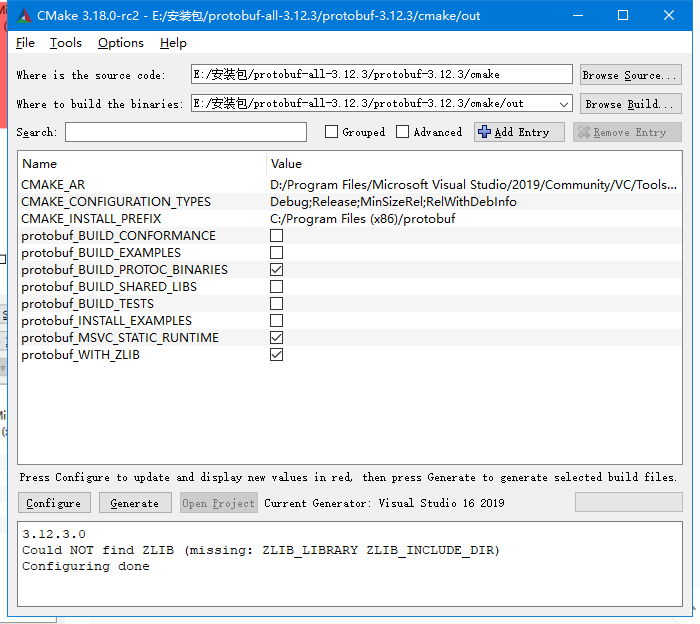This screenshot has height=624, width=700.
Task: Click the blue plus Add Entry icon
Action: 484,132
